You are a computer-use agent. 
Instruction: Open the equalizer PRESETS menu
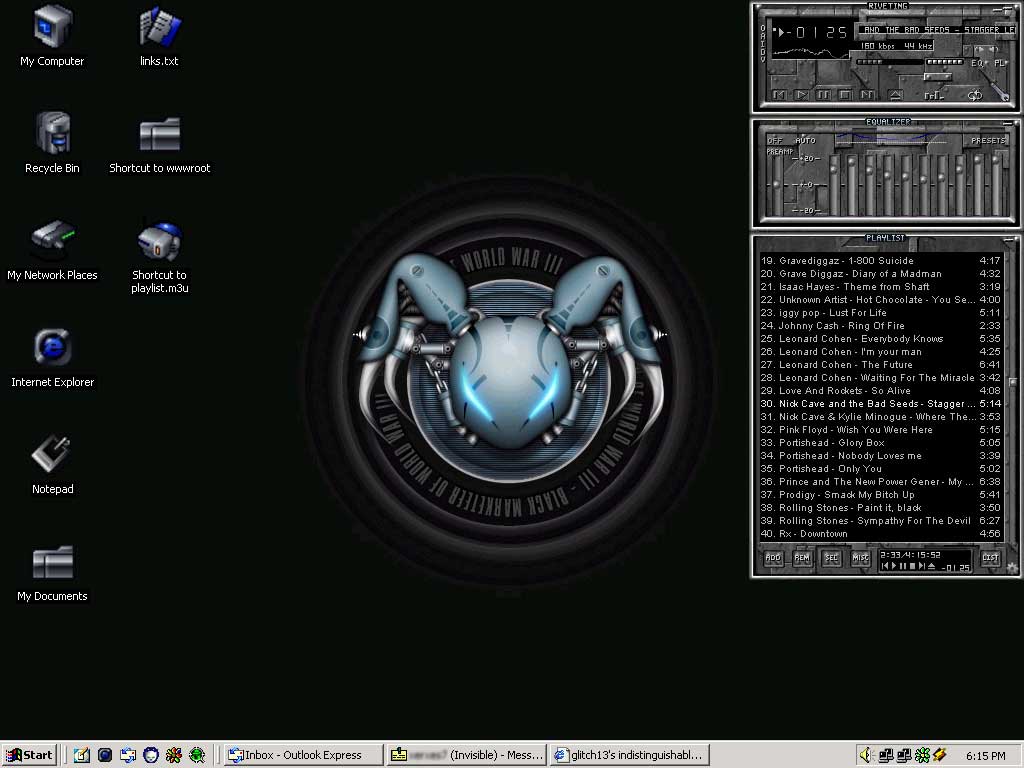[x=988, y=141]
